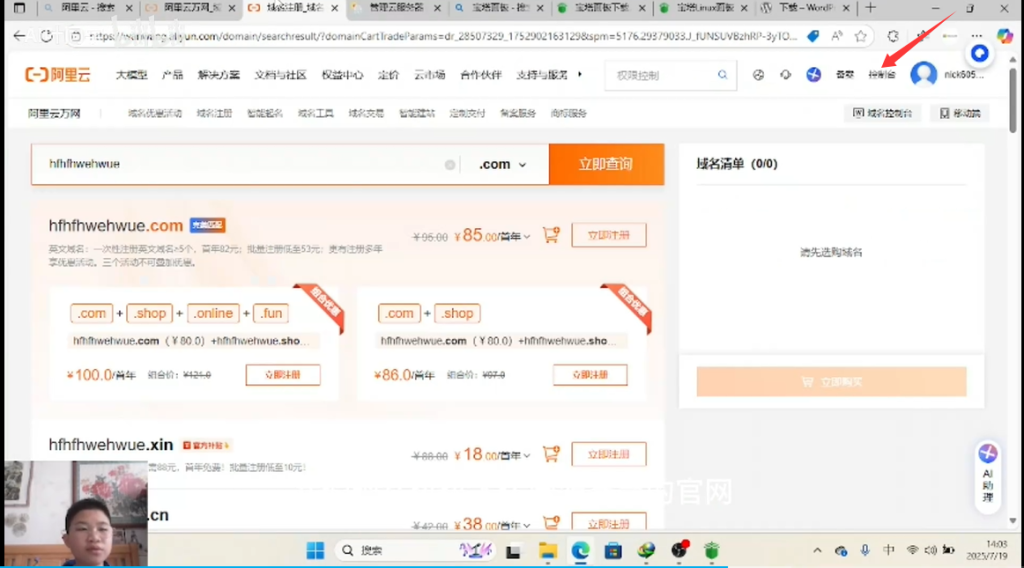Expand the ¥18 per-year price dropdown for .xin

pyautogui.click(x=526, y=455)
